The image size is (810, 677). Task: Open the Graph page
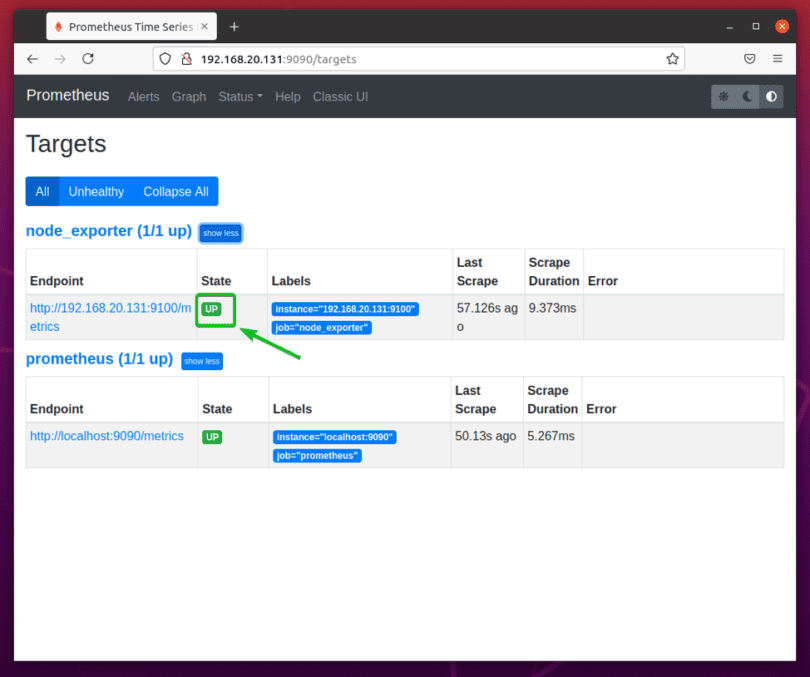(x=189, y=97)
